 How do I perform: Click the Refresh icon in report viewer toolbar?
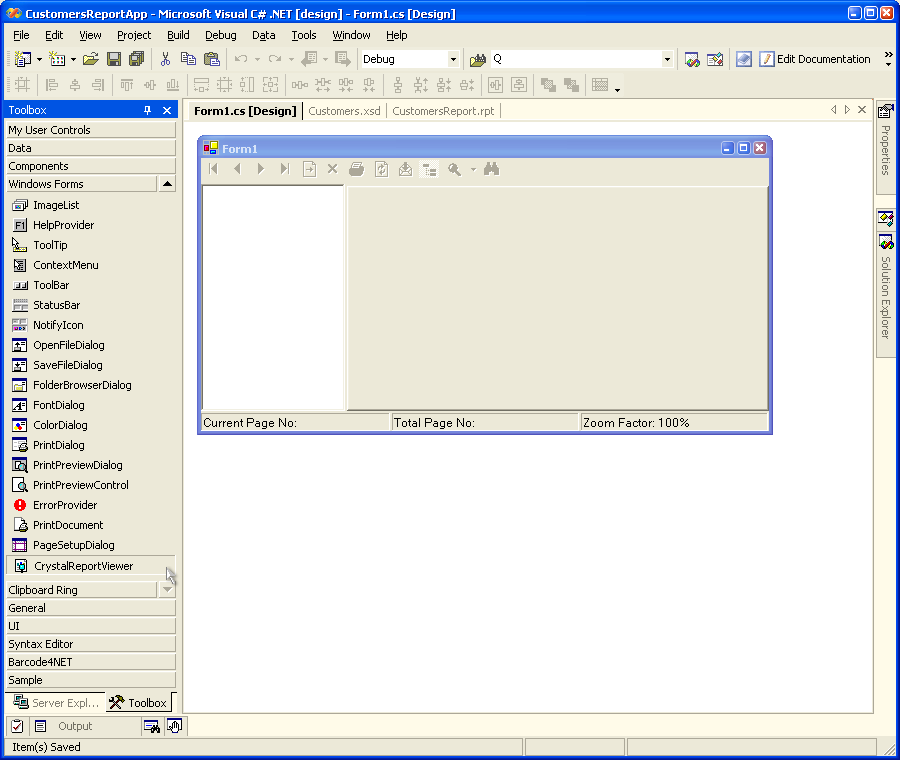381,169
